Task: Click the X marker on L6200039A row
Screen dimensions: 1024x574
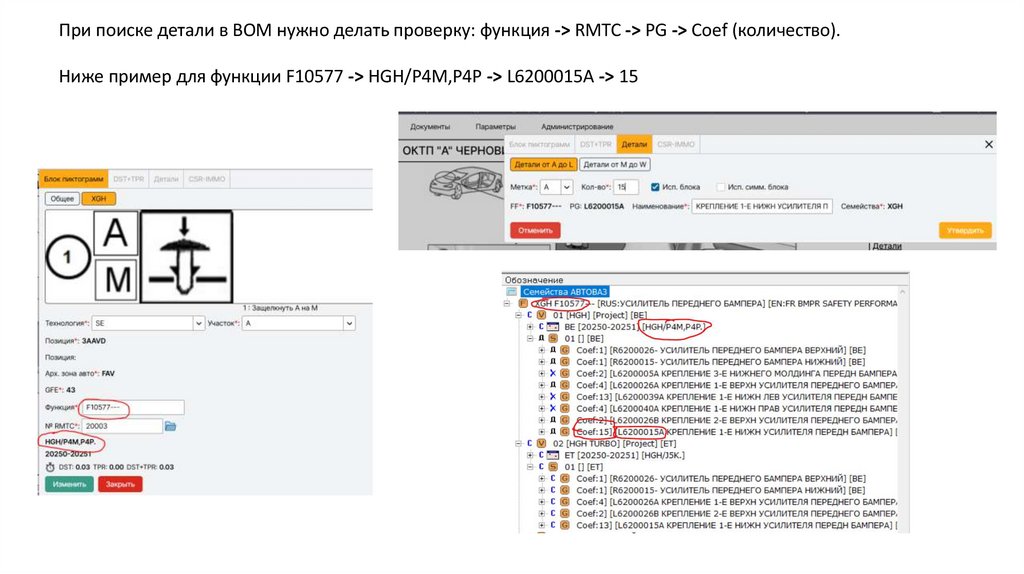Action: [x=552, y=396]
